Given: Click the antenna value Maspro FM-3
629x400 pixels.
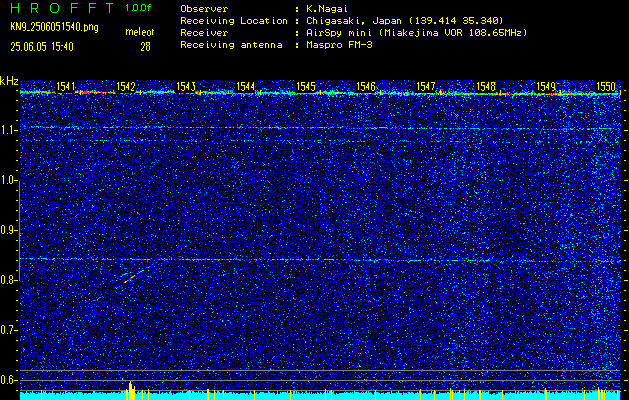Looking at the screenshot, I should point(339,45).
